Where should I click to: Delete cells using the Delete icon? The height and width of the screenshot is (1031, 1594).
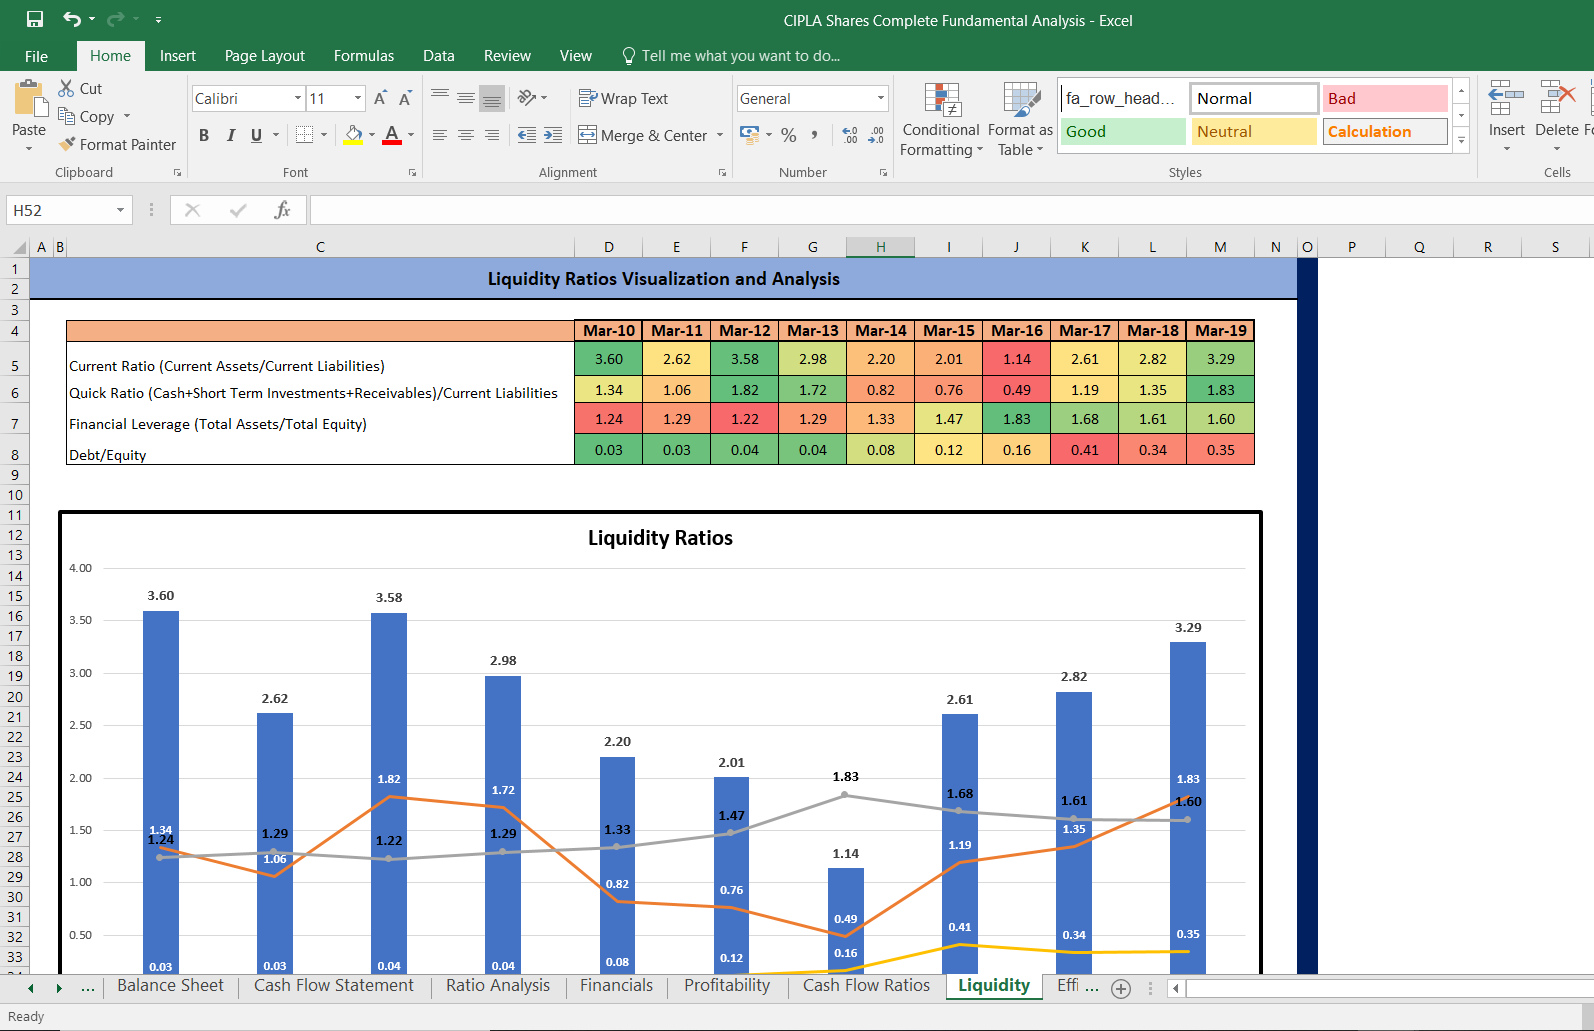click(x=1557, y=99)
